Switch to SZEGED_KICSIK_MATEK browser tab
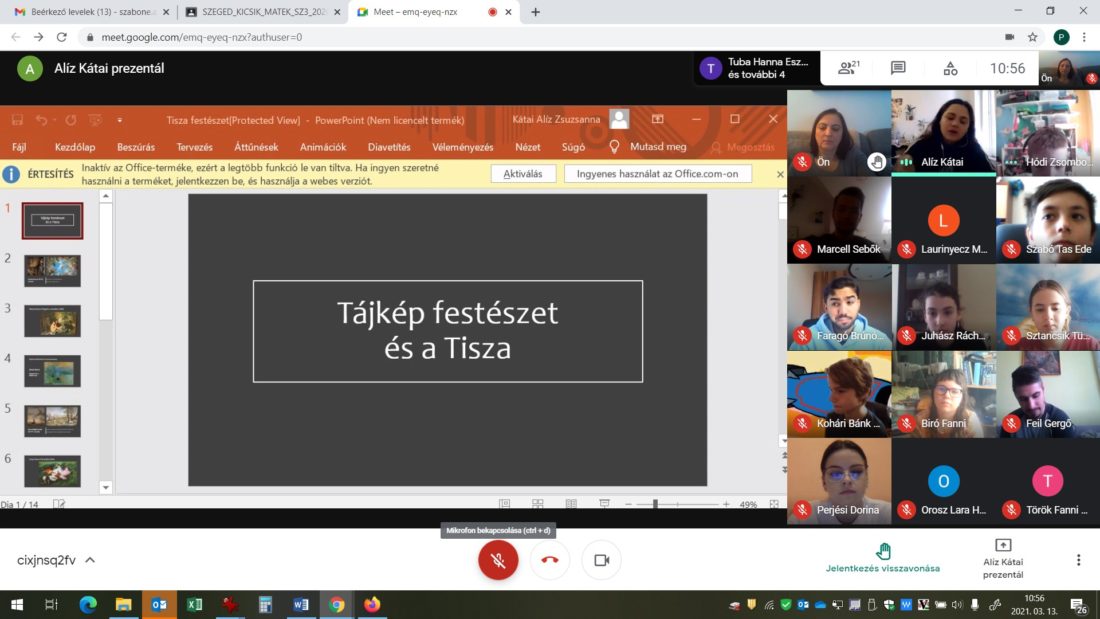 tap(262, 12)
